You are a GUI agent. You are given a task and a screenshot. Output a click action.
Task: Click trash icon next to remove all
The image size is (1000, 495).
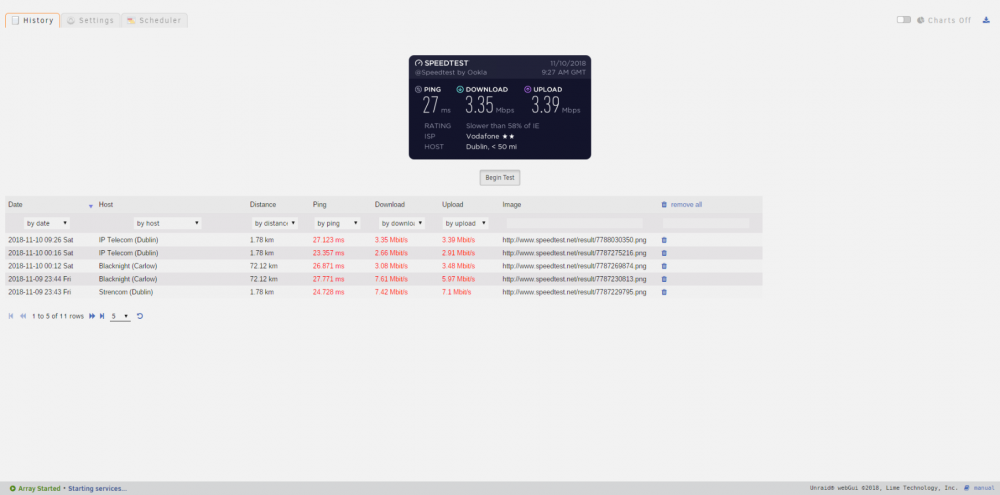(664, 205)
